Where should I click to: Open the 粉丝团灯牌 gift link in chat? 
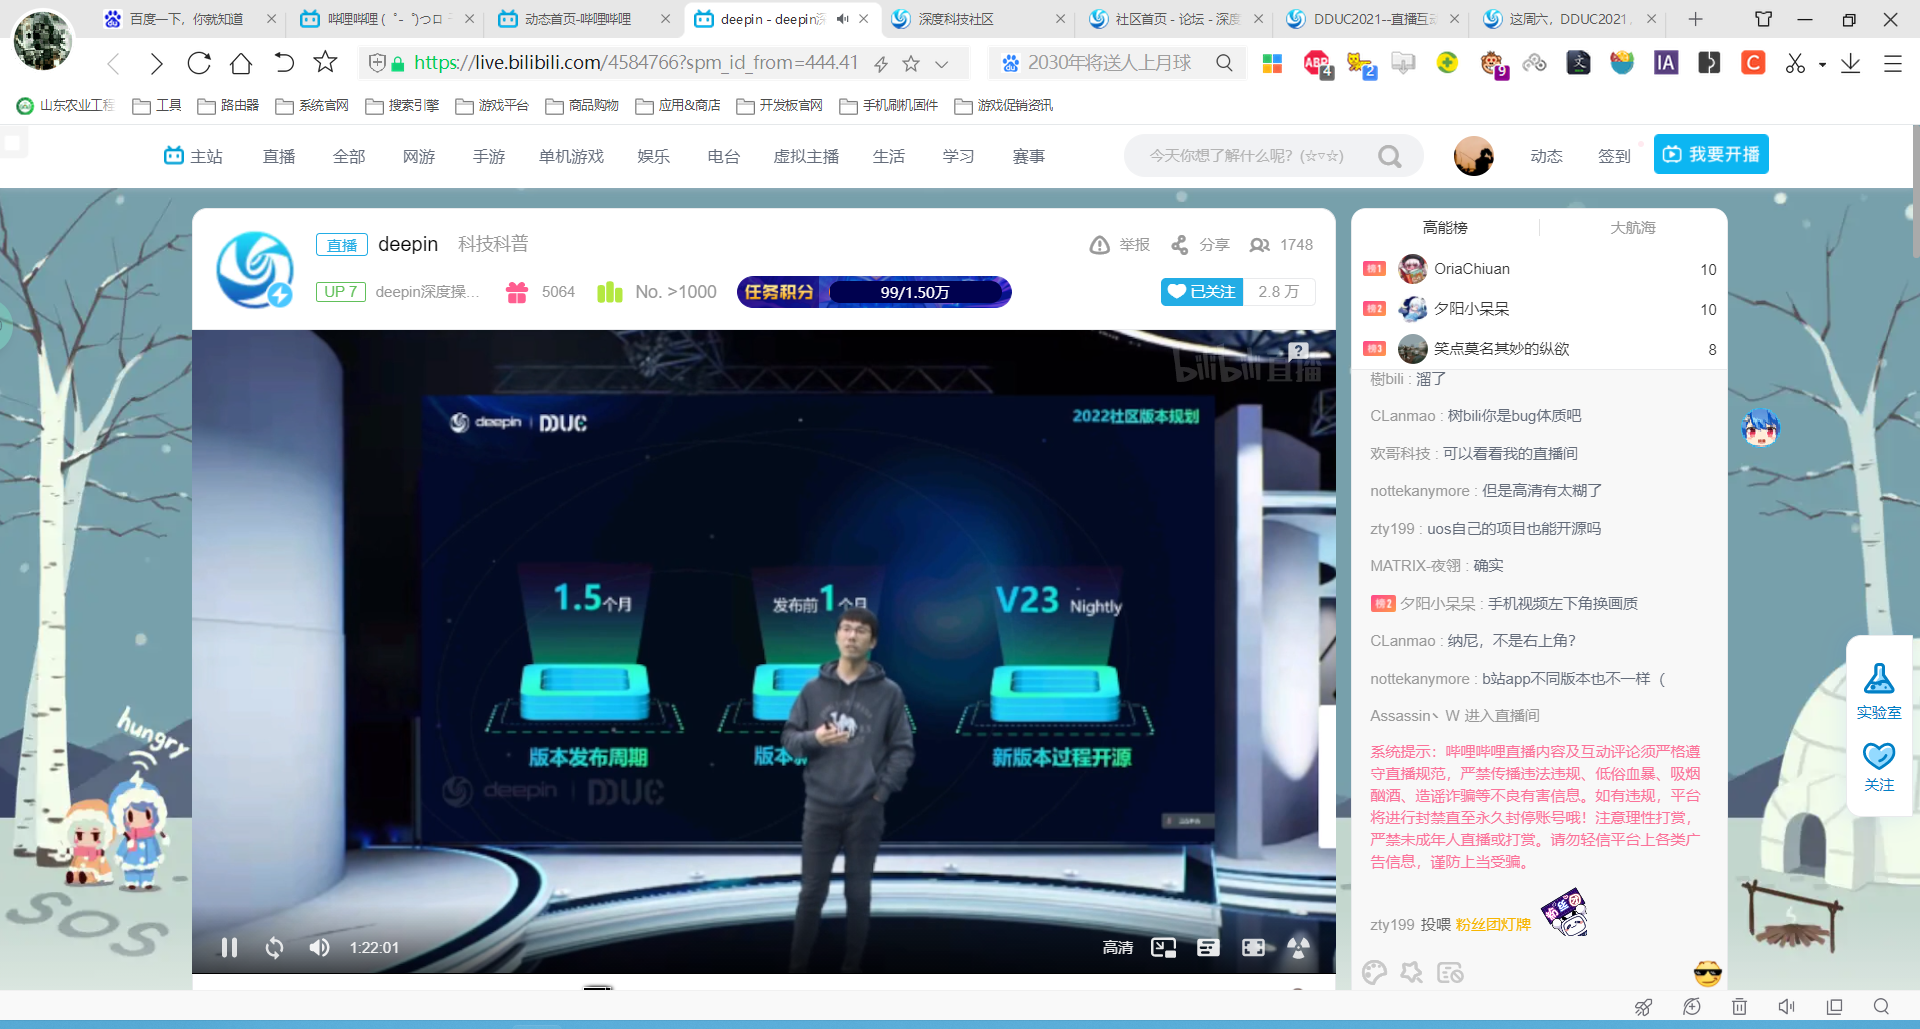[1491, 925]
